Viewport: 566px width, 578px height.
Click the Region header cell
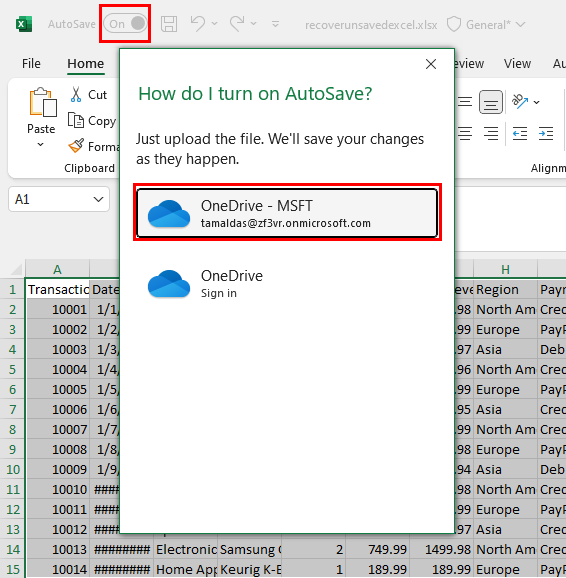(506, 290)
